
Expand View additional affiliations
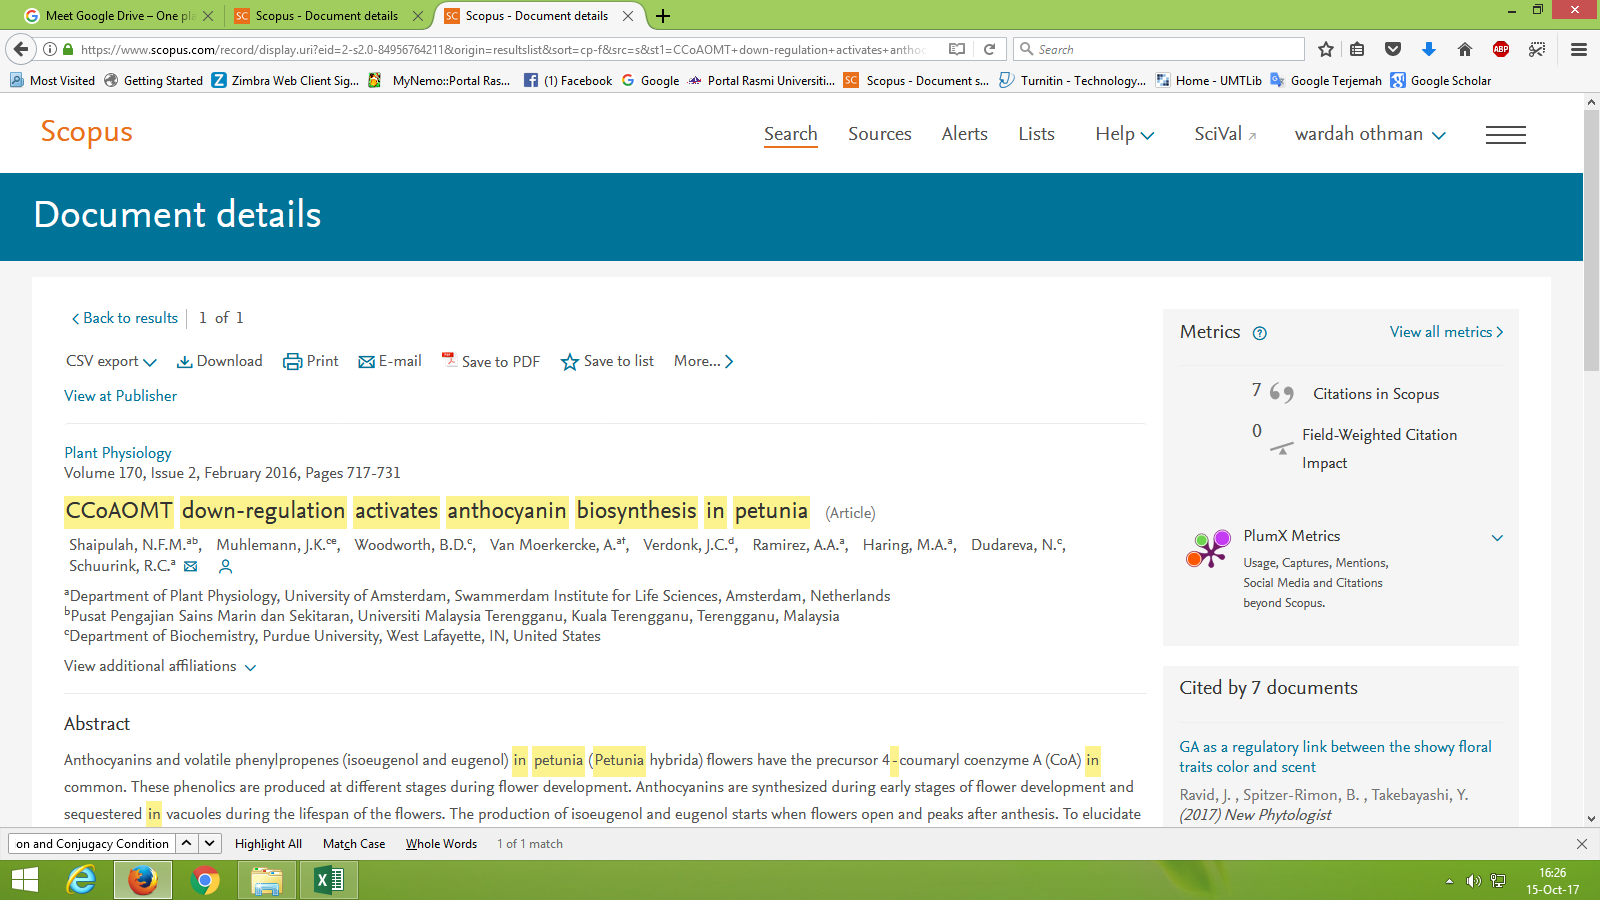click(160, 667)
